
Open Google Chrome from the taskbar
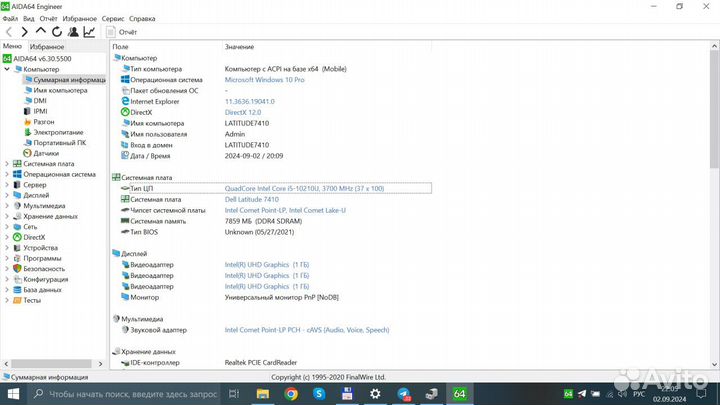point(291,394)
